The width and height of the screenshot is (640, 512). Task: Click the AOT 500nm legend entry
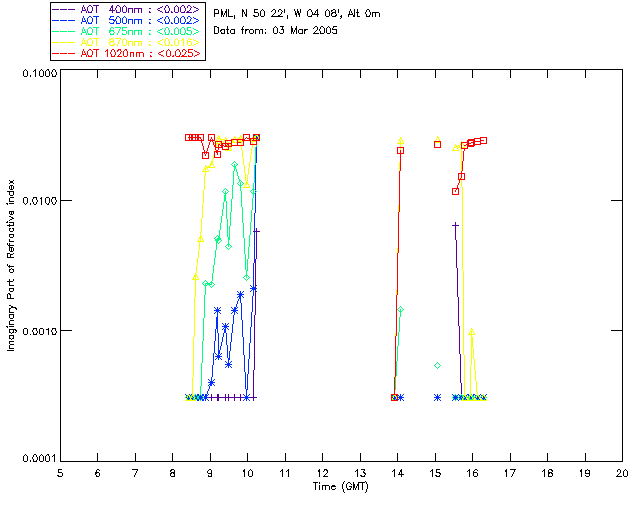[126, 20]
